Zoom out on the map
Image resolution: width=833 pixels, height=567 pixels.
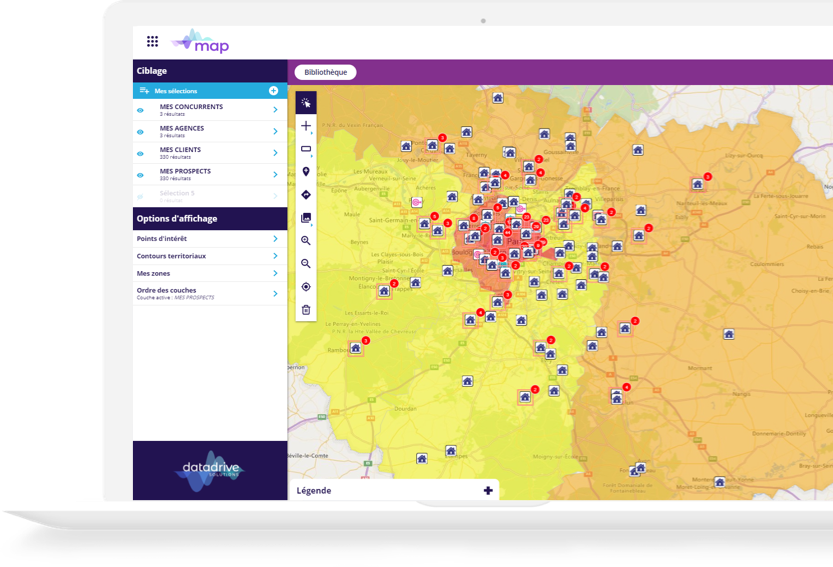click(306, 264)
